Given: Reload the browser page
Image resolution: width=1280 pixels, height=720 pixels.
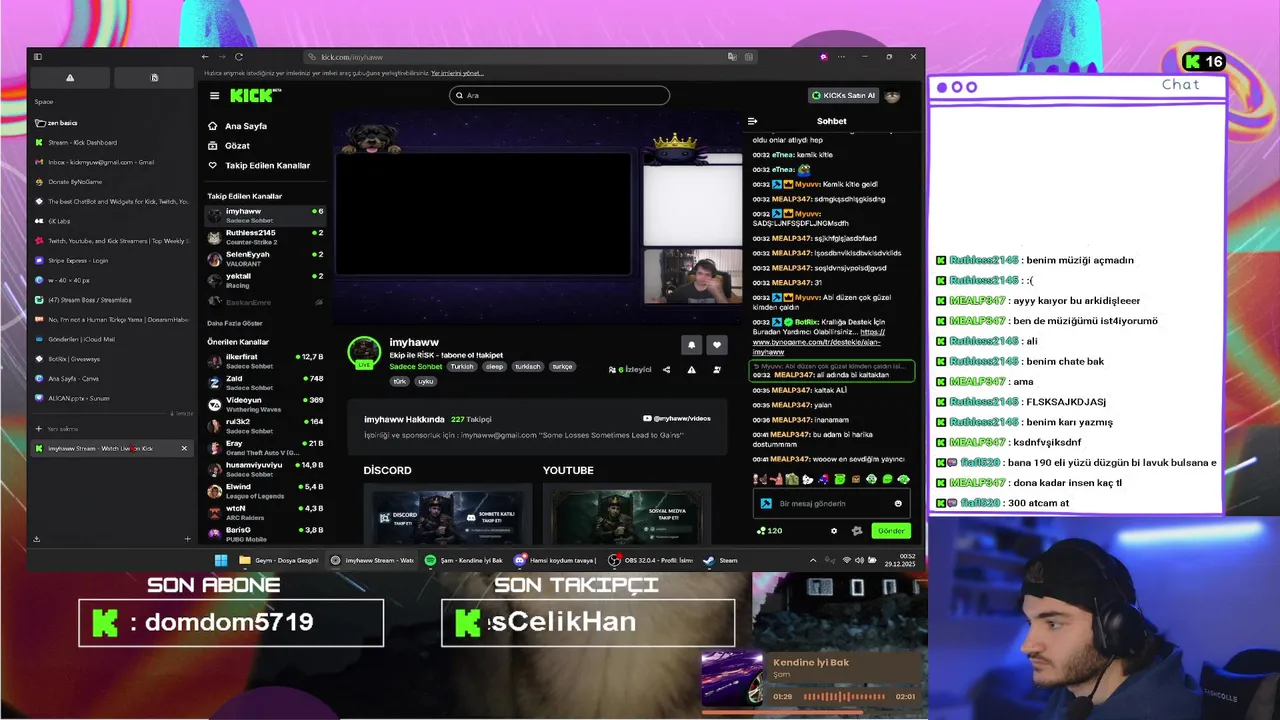Looking at the screenshot, I should point(239,57).
